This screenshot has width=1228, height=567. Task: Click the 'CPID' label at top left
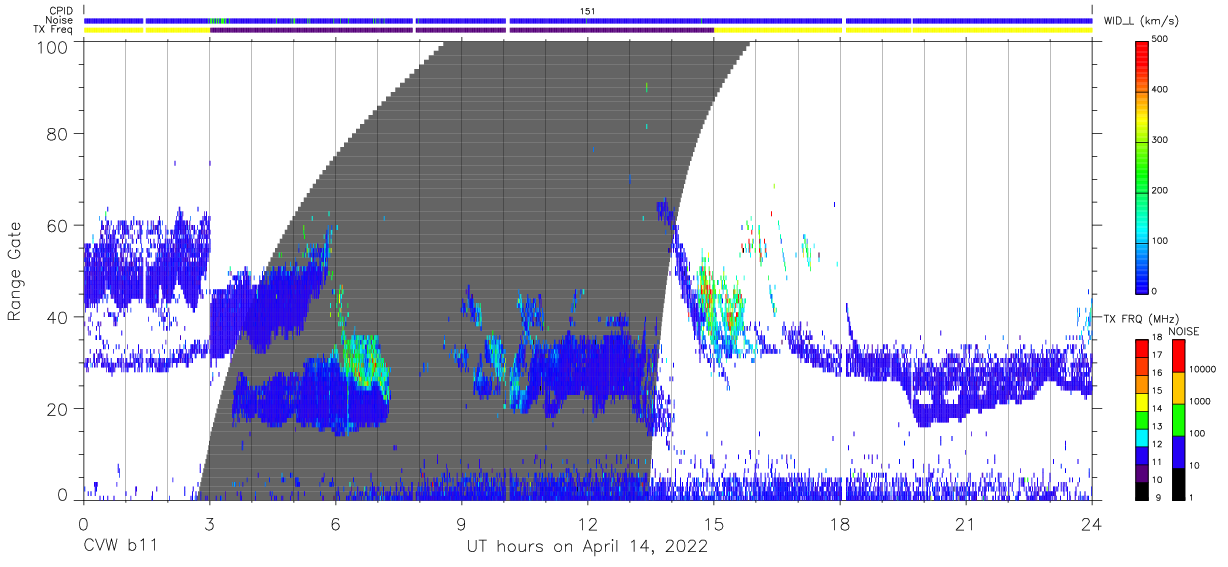click(61, 11)
